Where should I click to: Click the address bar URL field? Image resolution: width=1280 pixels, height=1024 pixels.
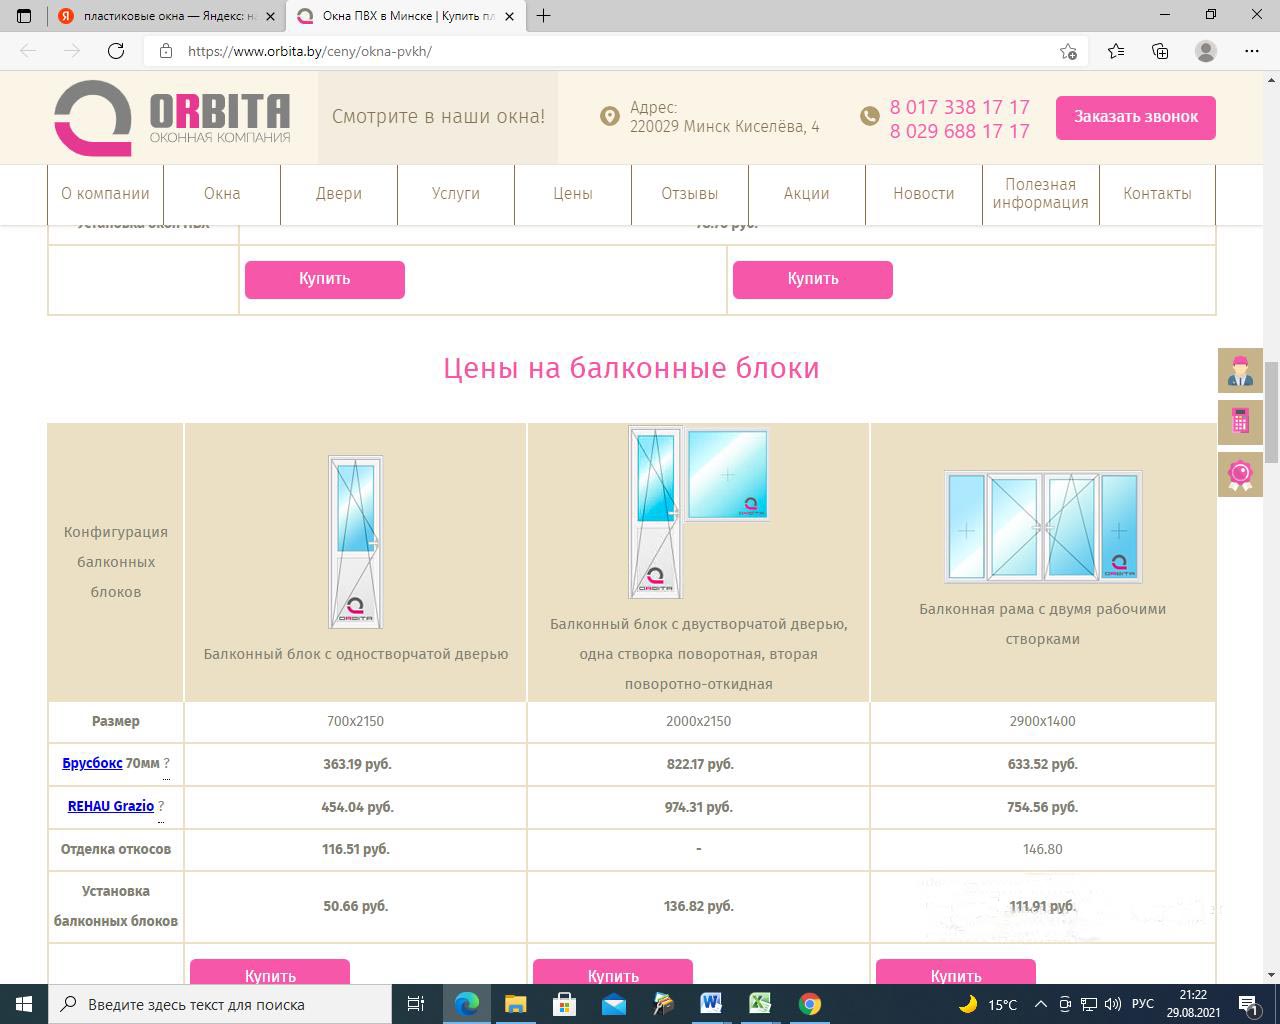[x=600, y=51]
